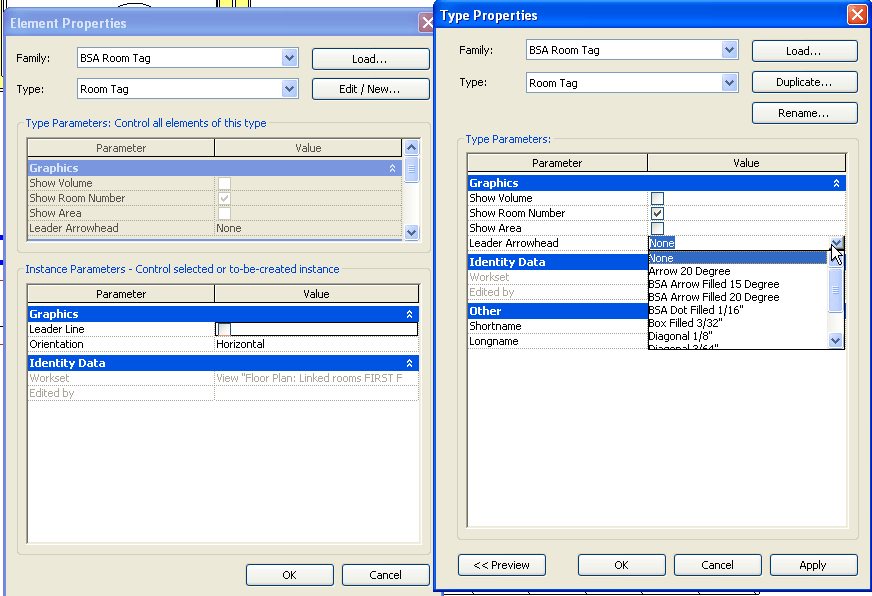Click Value column header in Type Properties
Image resolution: width=872 pixels, height=596 pixels.
pos(746,163)
